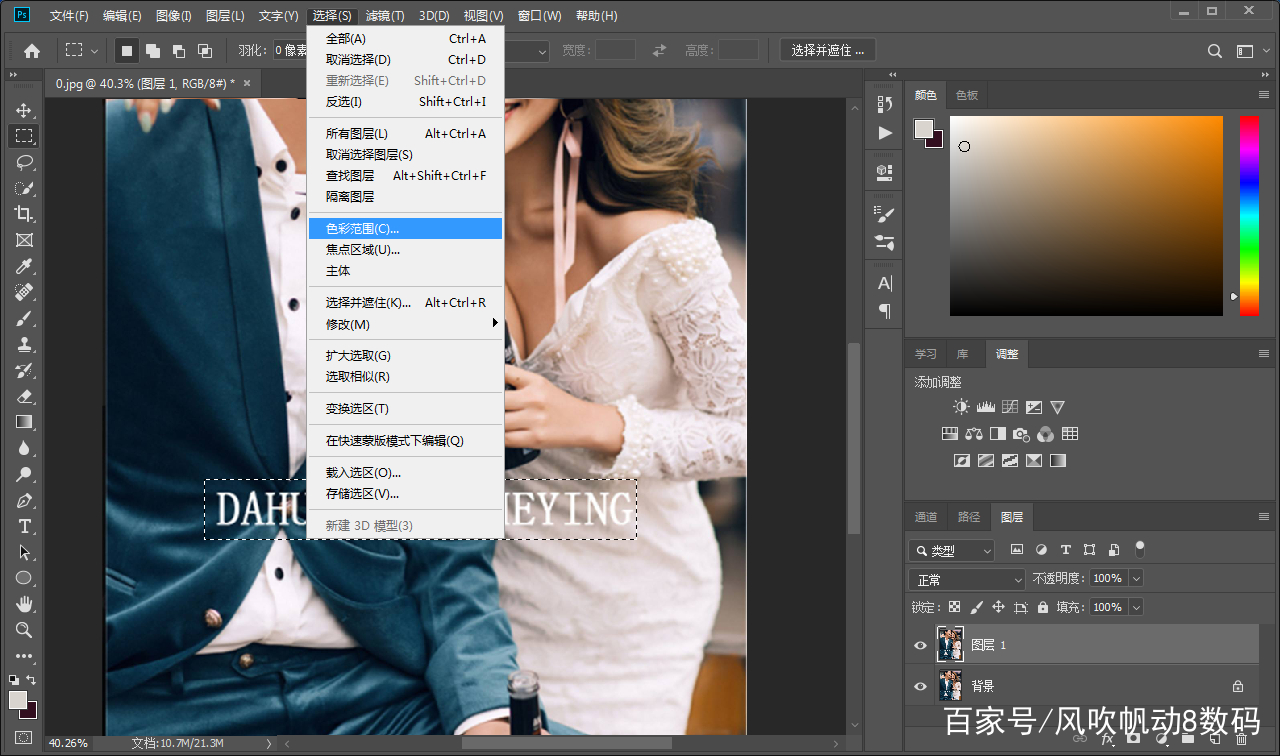1280x756 pixels.
Task: Hide the 图层 1 layer visibility
Action: coord(920,645)
